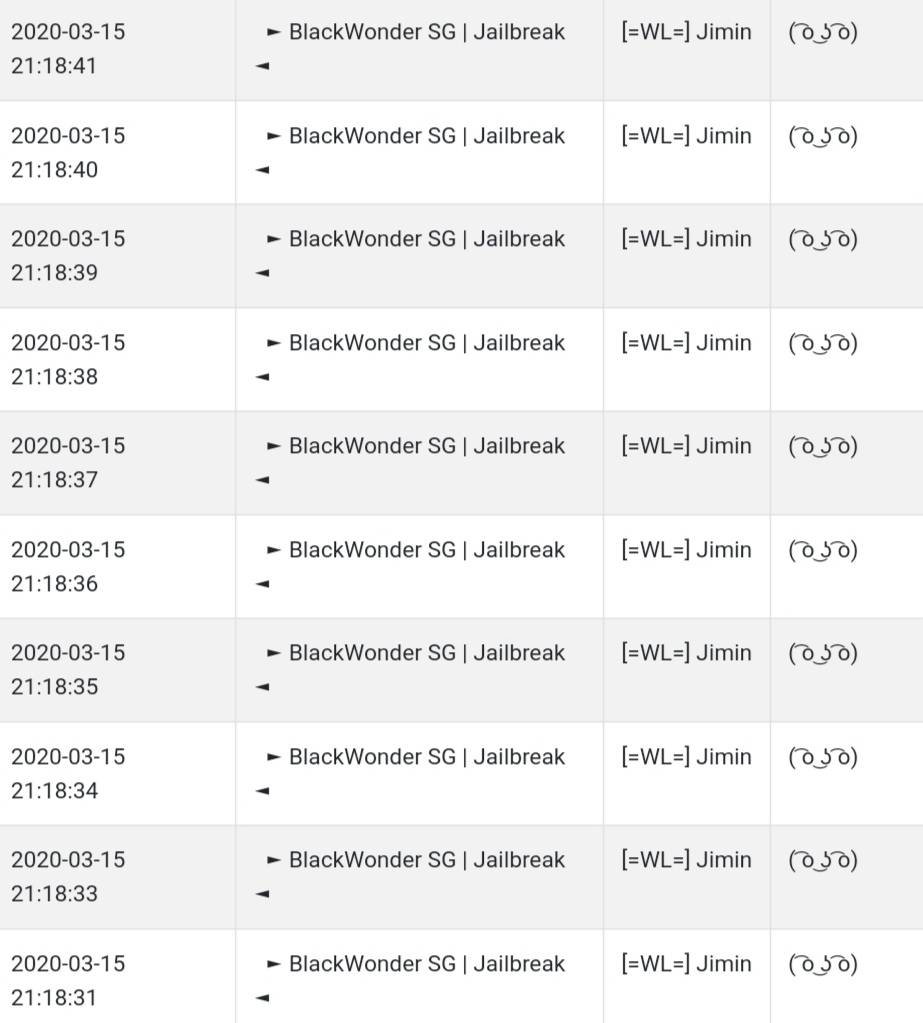Click emoticon message in 21:18:39 row
The image size is (923, 1023).
(x=823, y=239)
